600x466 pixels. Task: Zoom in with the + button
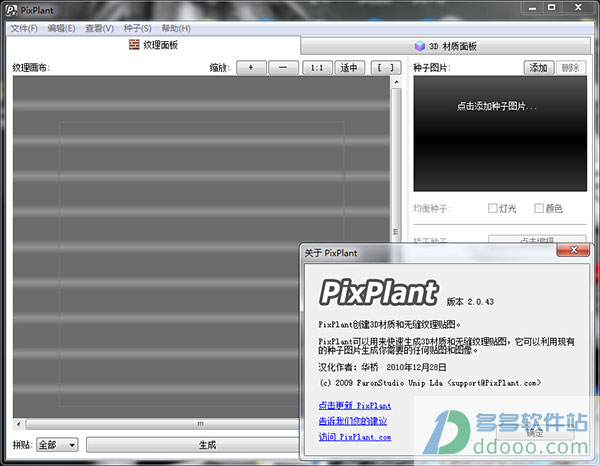251,68
